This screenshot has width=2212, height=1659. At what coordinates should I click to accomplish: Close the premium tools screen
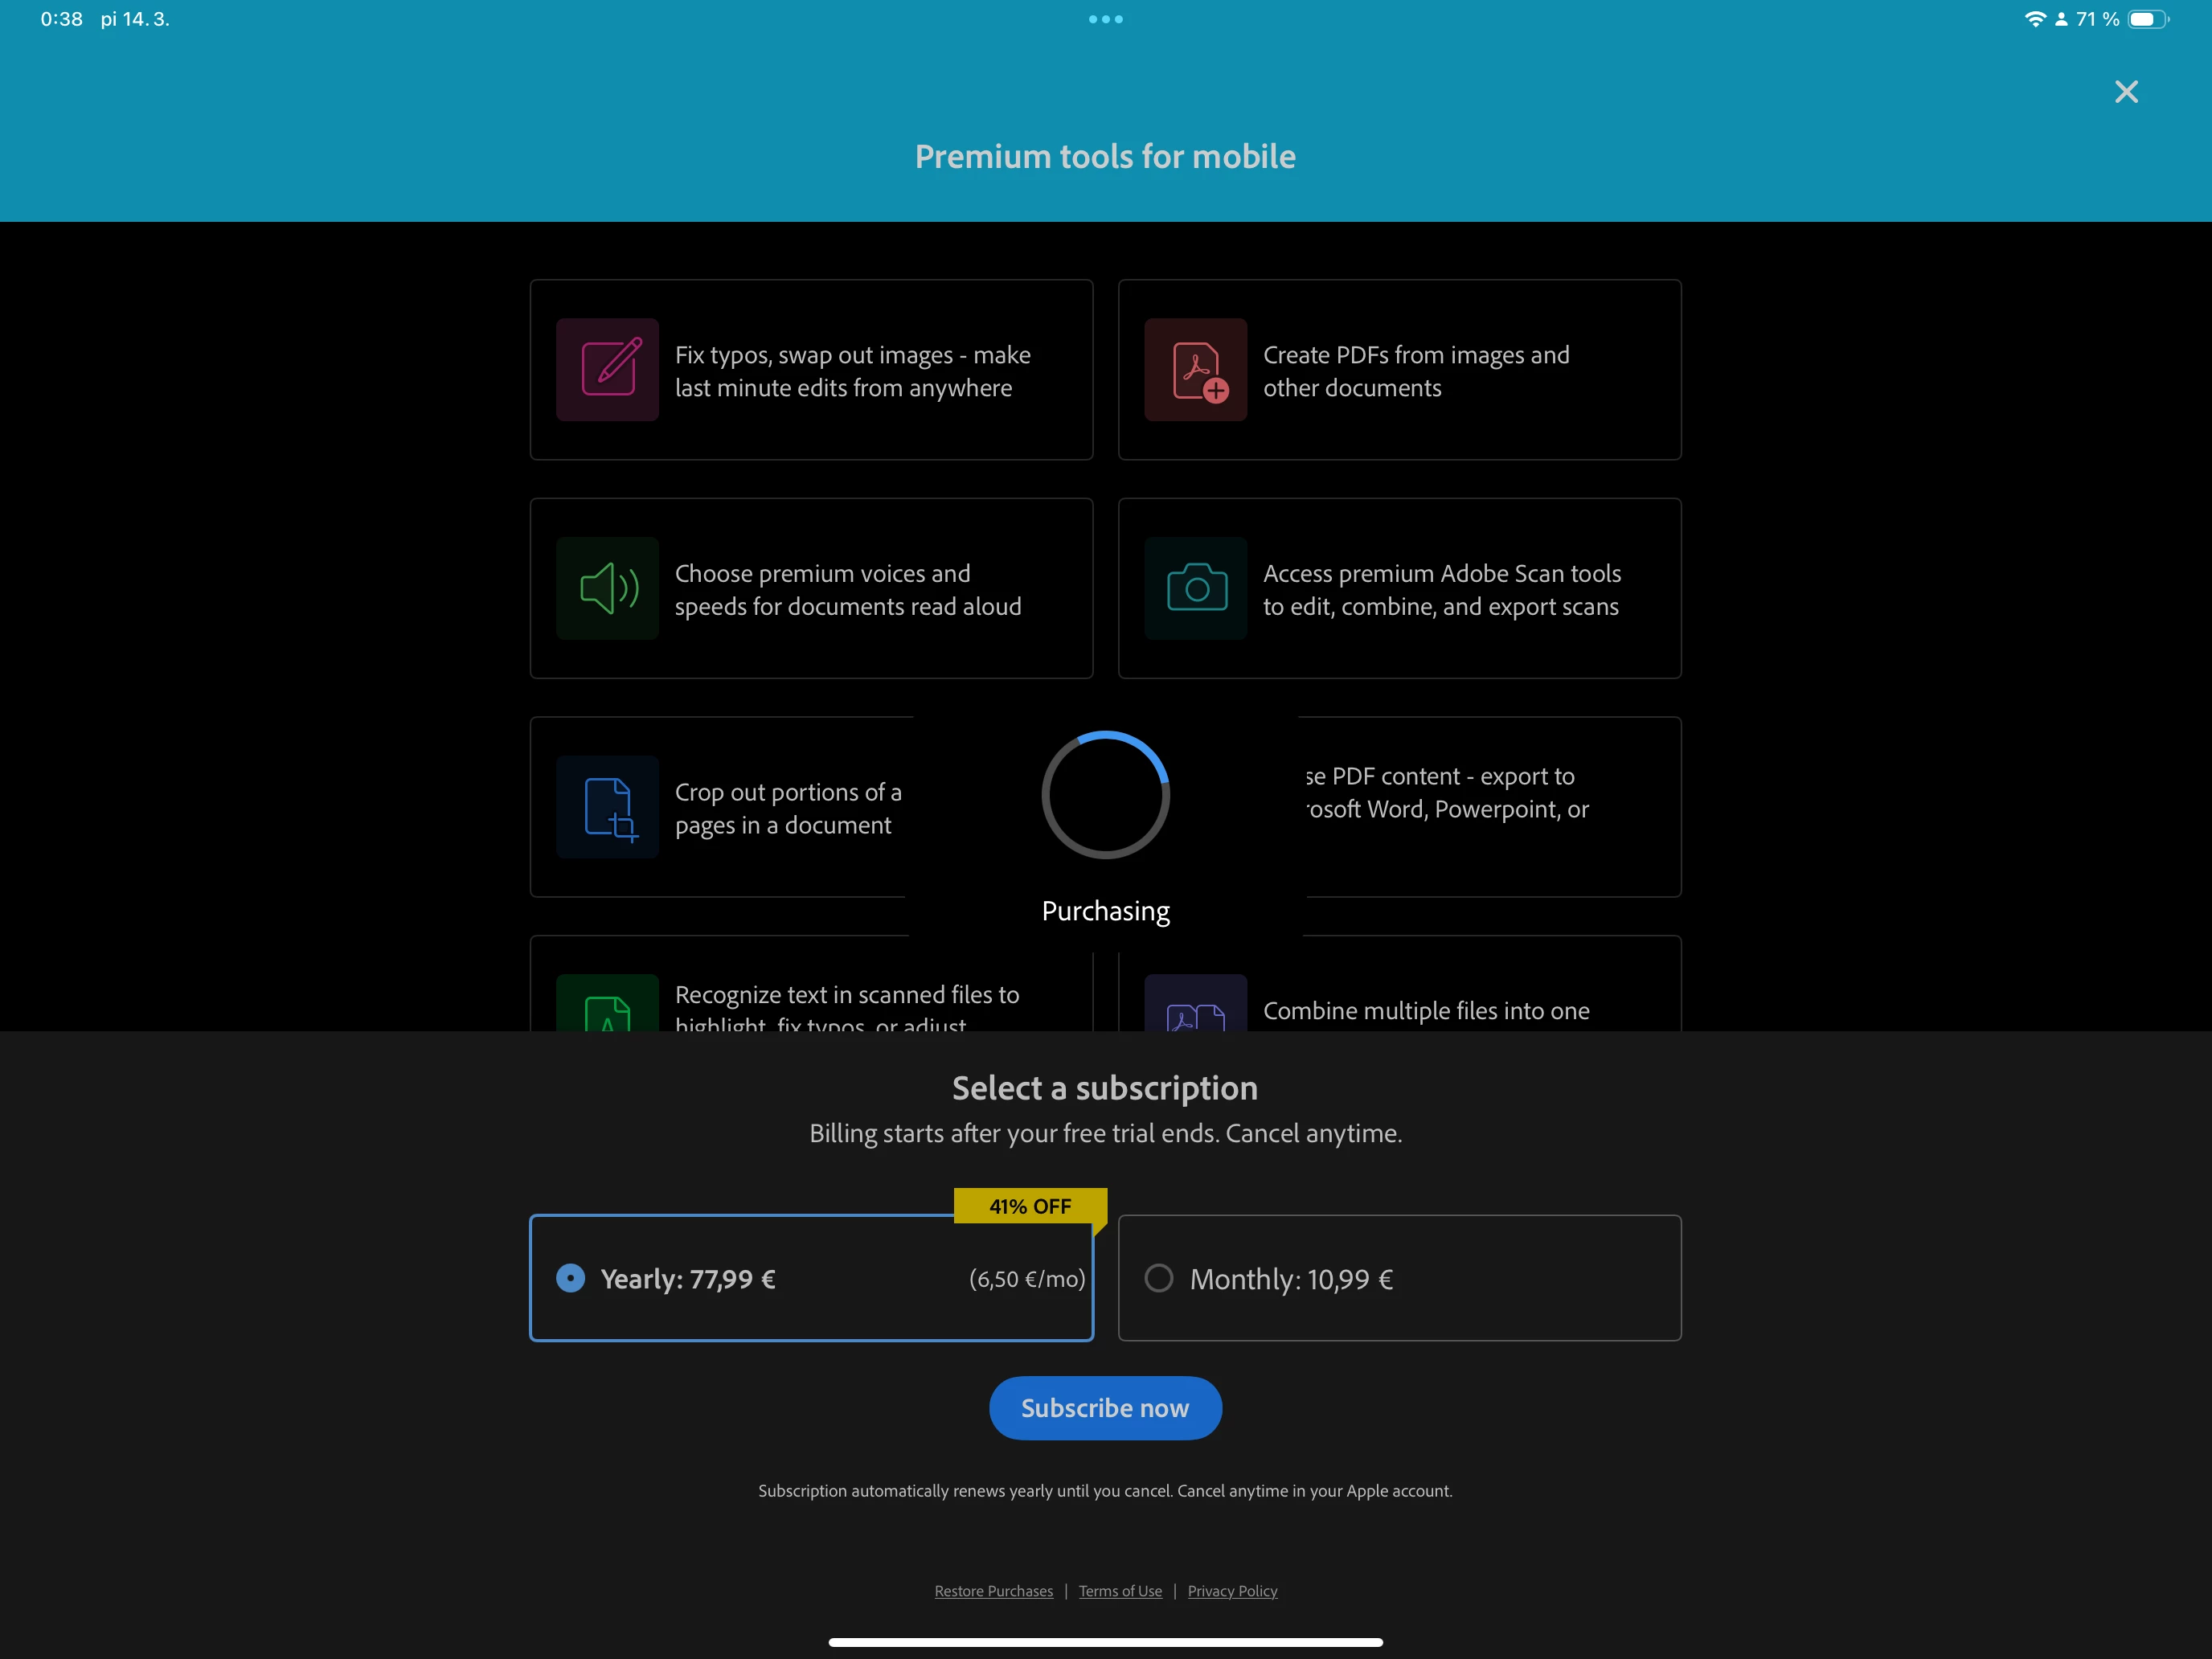coord(2126,92)
